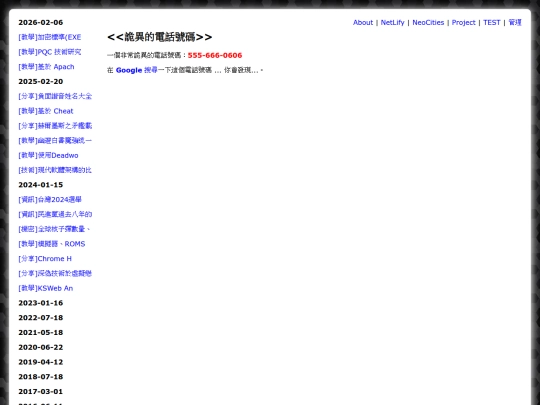Expand the 2019-04-12 date group
This screenshot has width=540, height=405.
click(41, 362)
